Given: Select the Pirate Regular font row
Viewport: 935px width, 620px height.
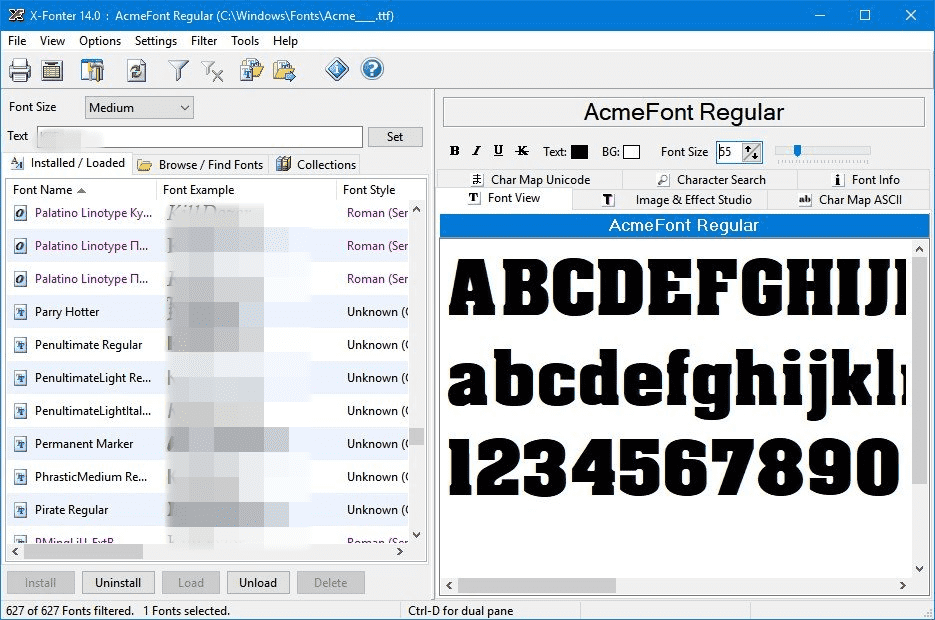Looking at the screenshot, I should click(209, 510).
